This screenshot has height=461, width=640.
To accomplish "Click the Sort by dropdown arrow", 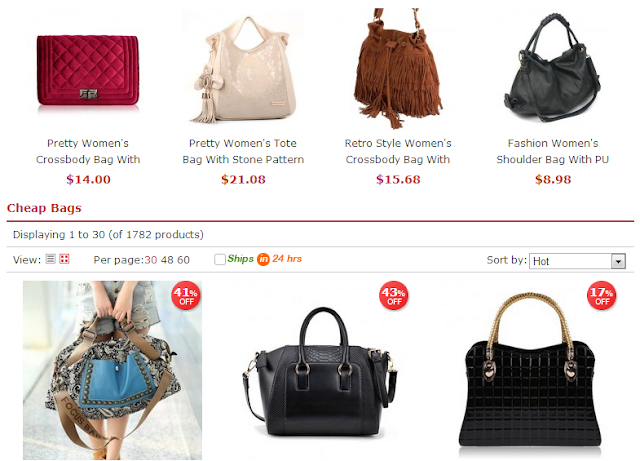I will pos(618,261).
